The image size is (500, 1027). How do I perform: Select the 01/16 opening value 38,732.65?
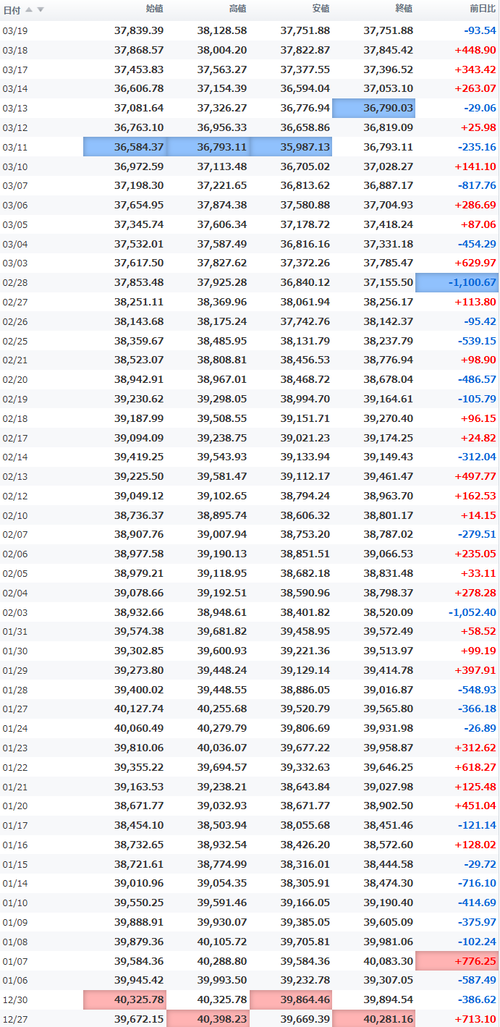tap(139, 846)
